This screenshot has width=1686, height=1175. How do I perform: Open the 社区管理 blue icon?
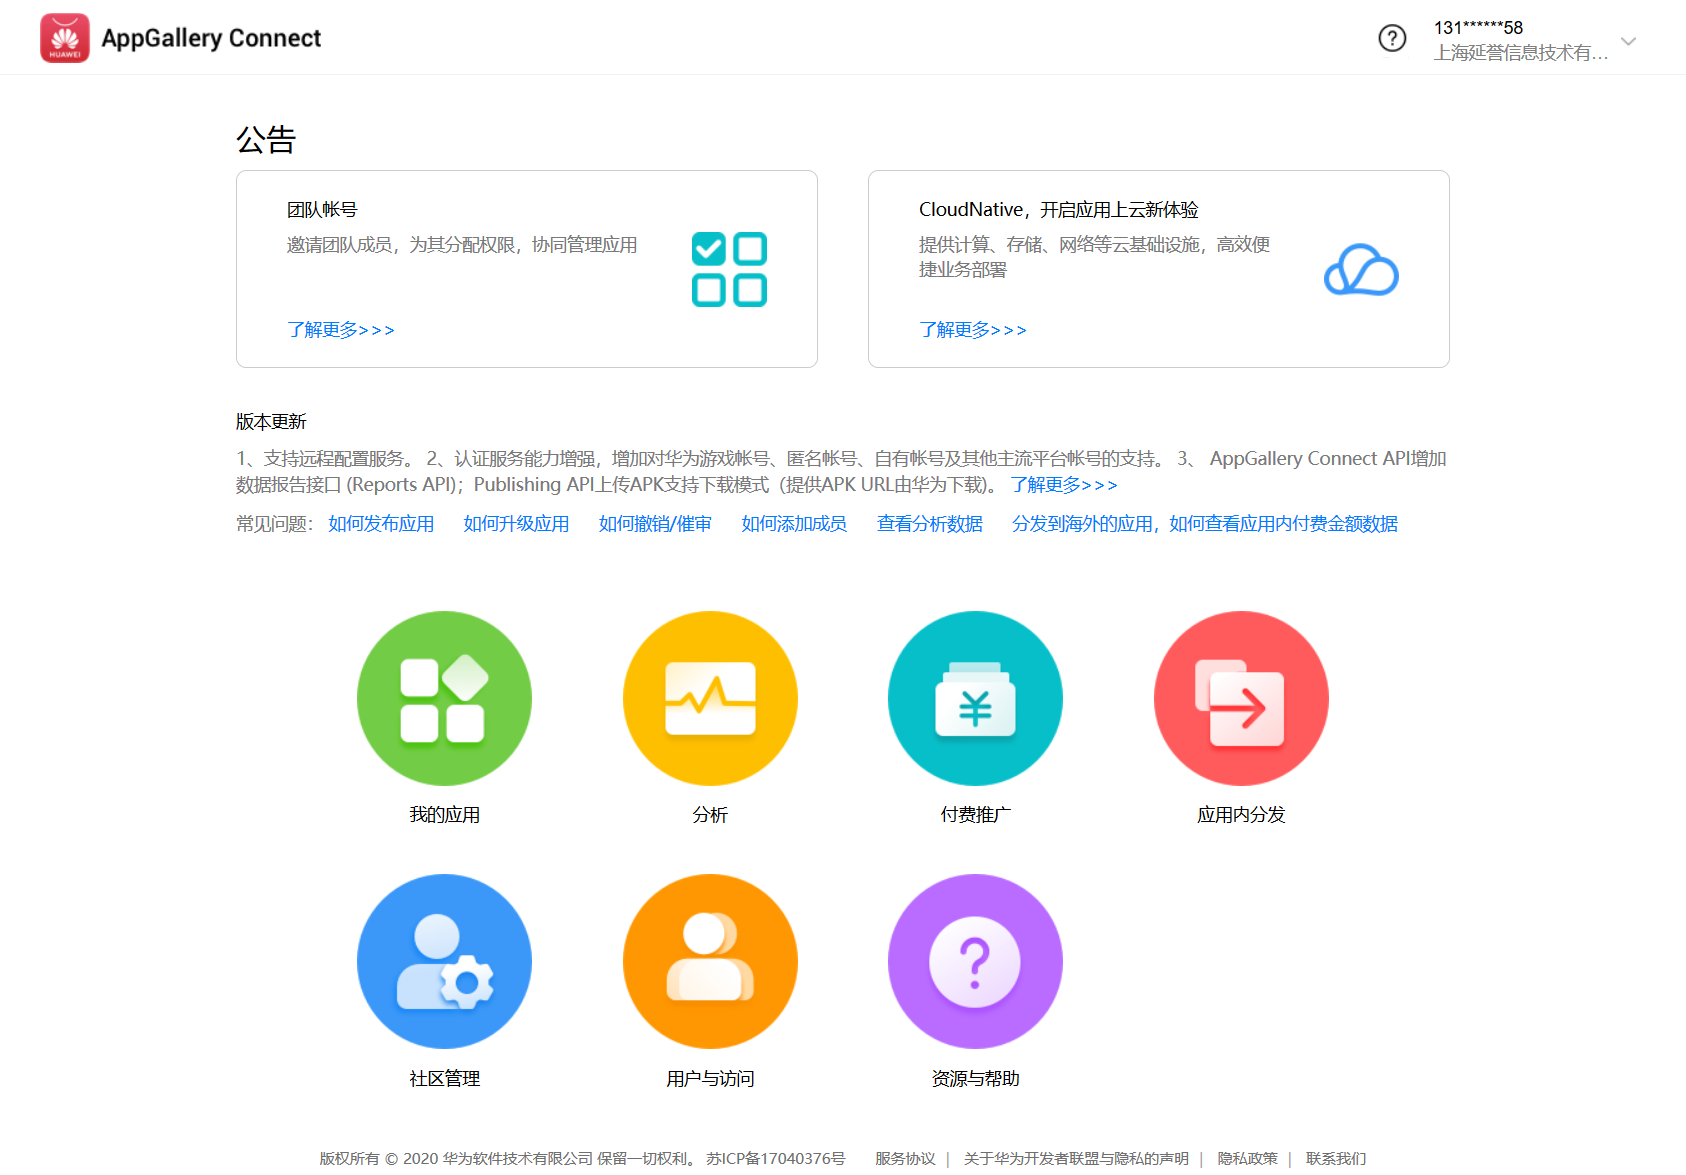[x=444, y=962]
